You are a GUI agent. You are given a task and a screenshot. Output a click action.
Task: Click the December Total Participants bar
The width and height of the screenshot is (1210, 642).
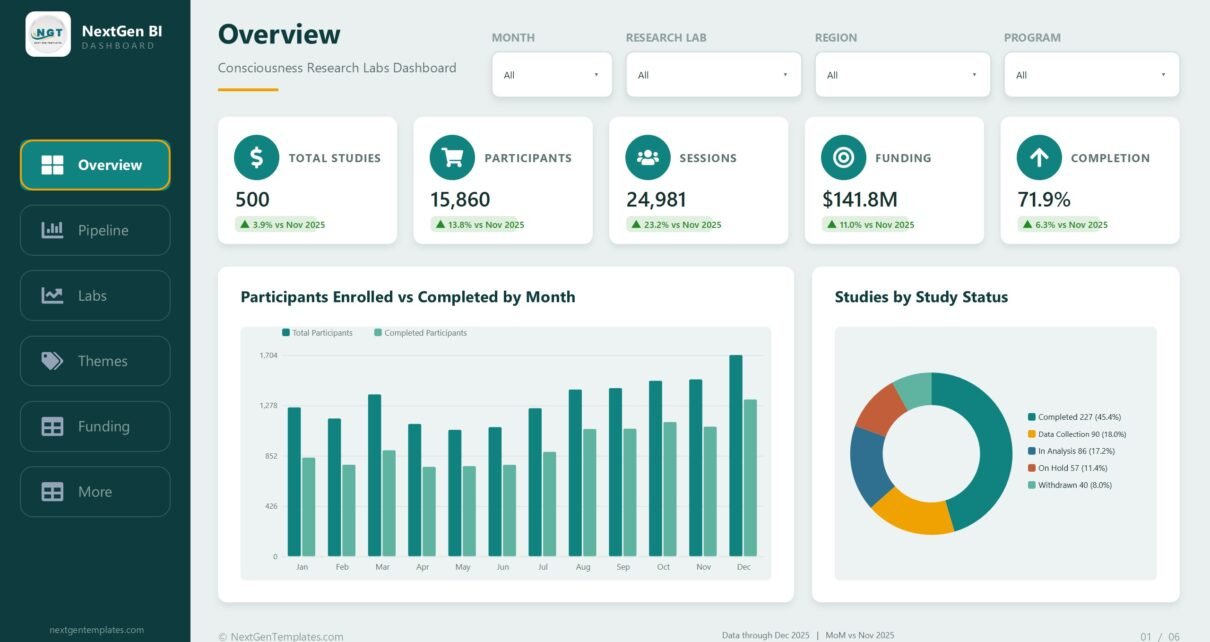coord(736,456)
